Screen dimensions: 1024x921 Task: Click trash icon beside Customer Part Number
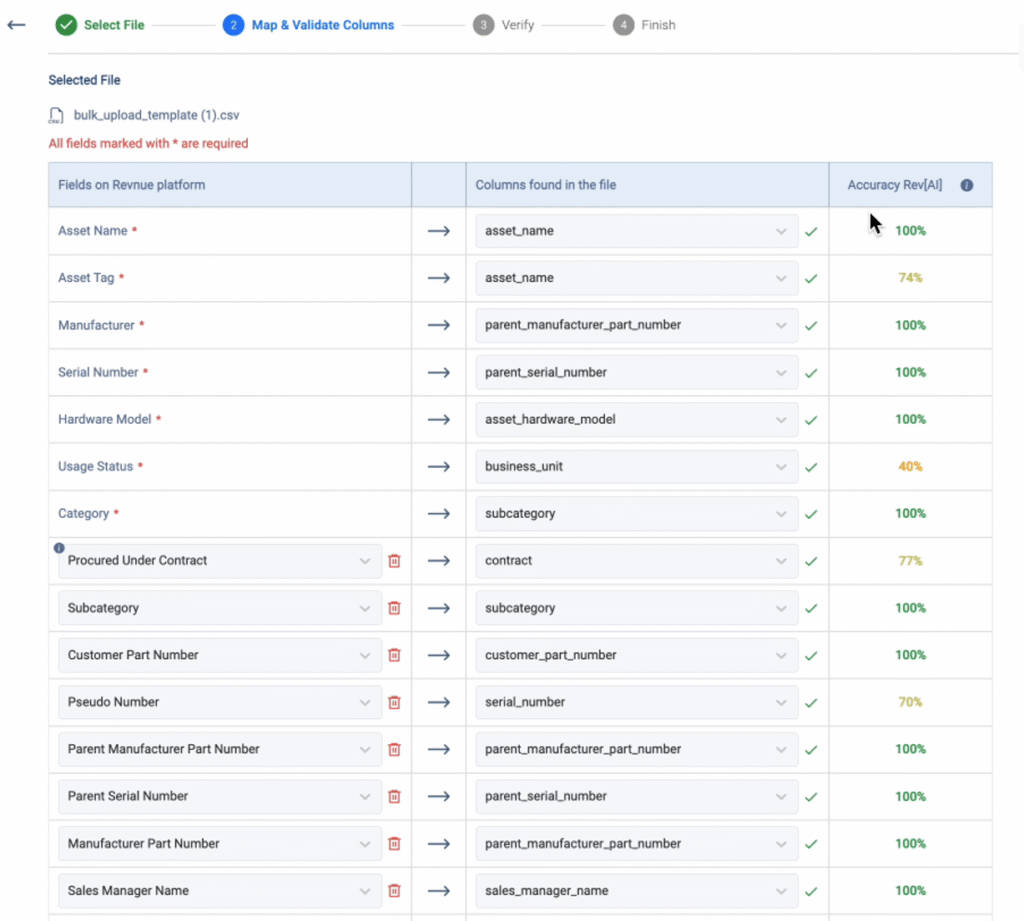point(394,655)
